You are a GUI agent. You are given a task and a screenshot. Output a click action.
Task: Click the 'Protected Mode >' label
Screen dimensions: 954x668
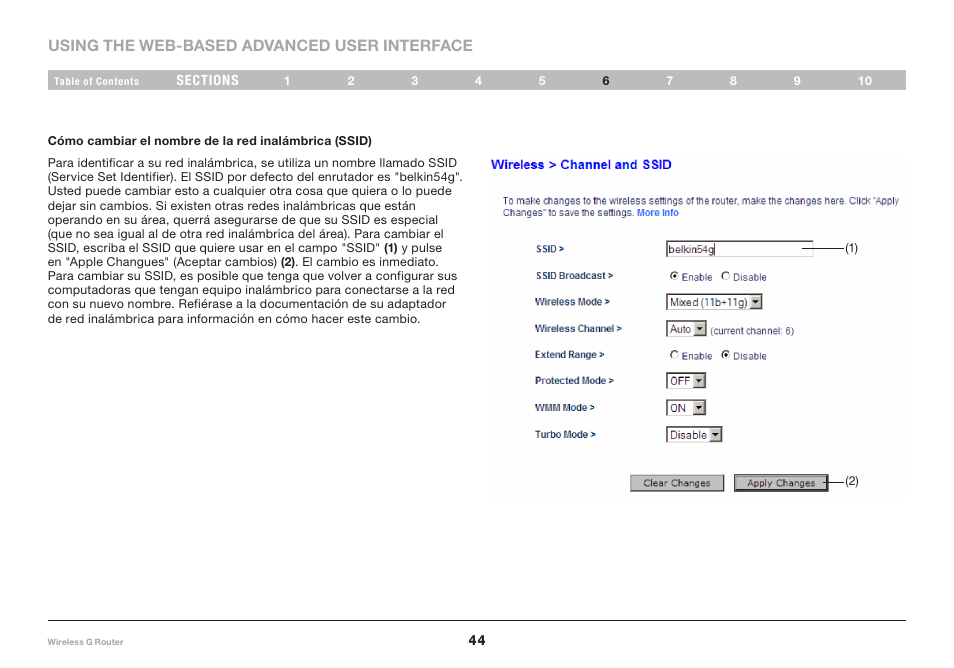[x=574, y=381]
